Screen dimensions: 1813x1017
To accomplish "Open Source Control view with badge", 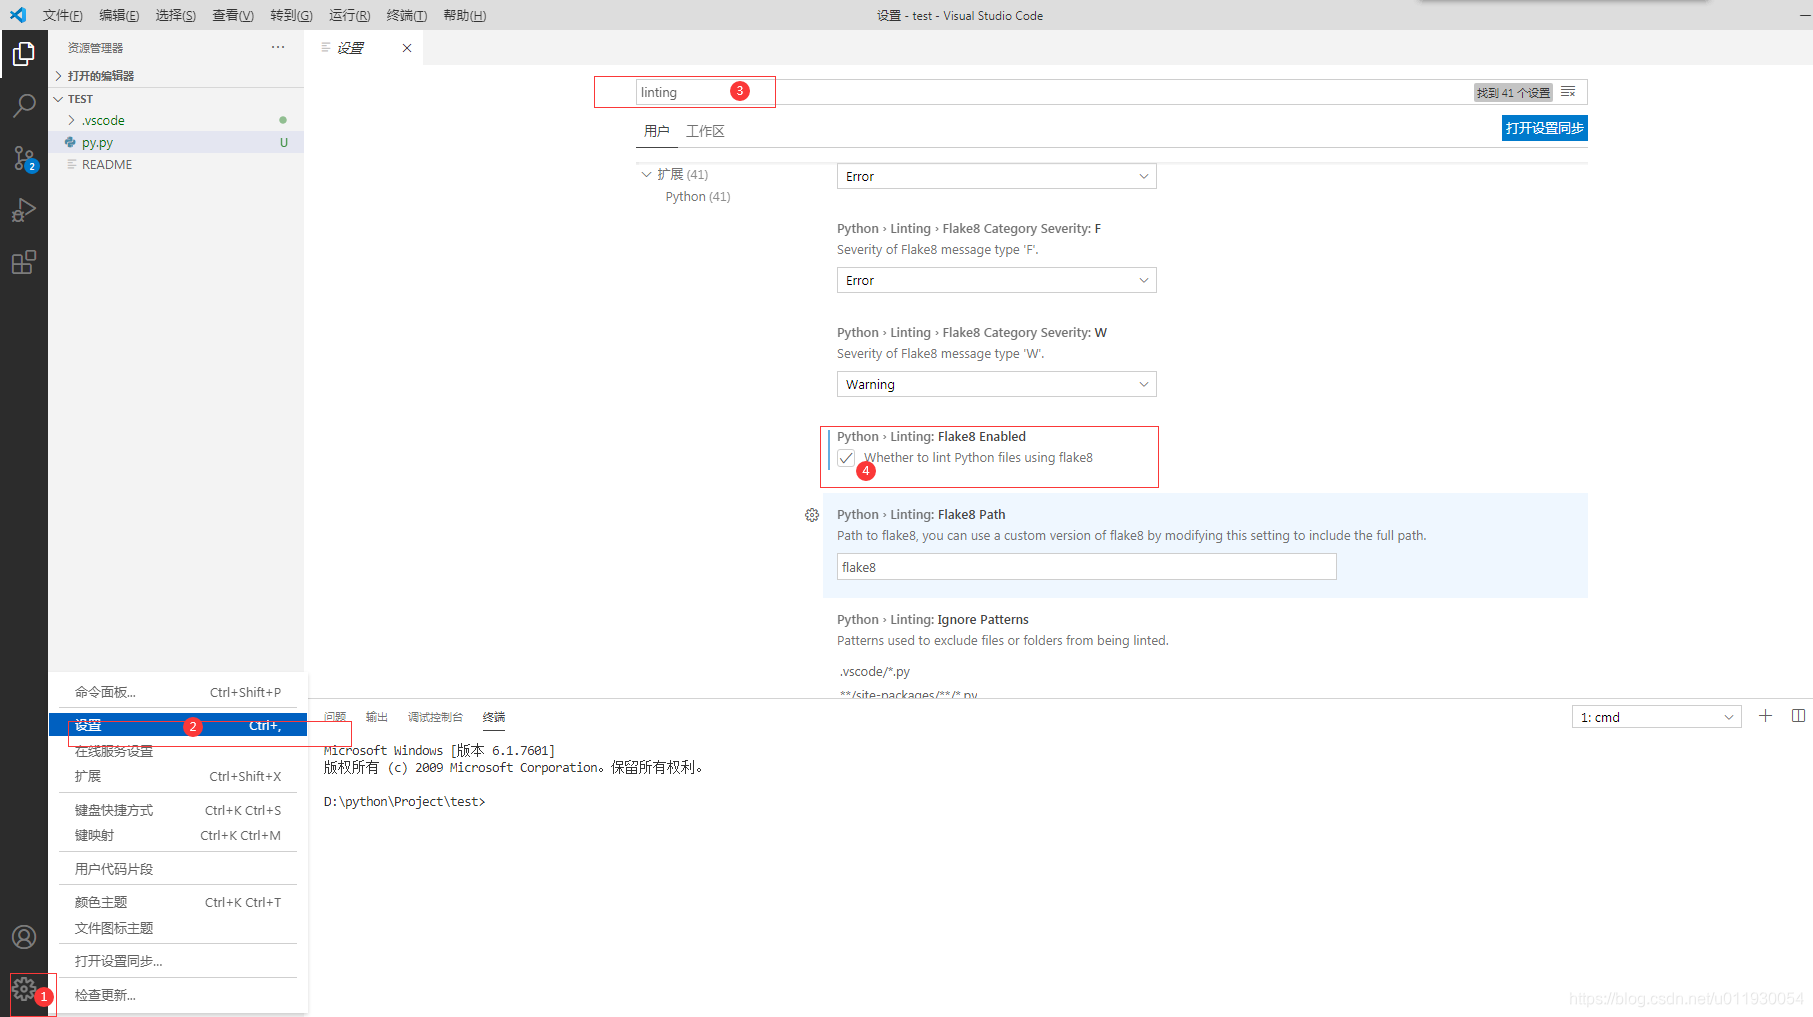I will click(24, 158).
